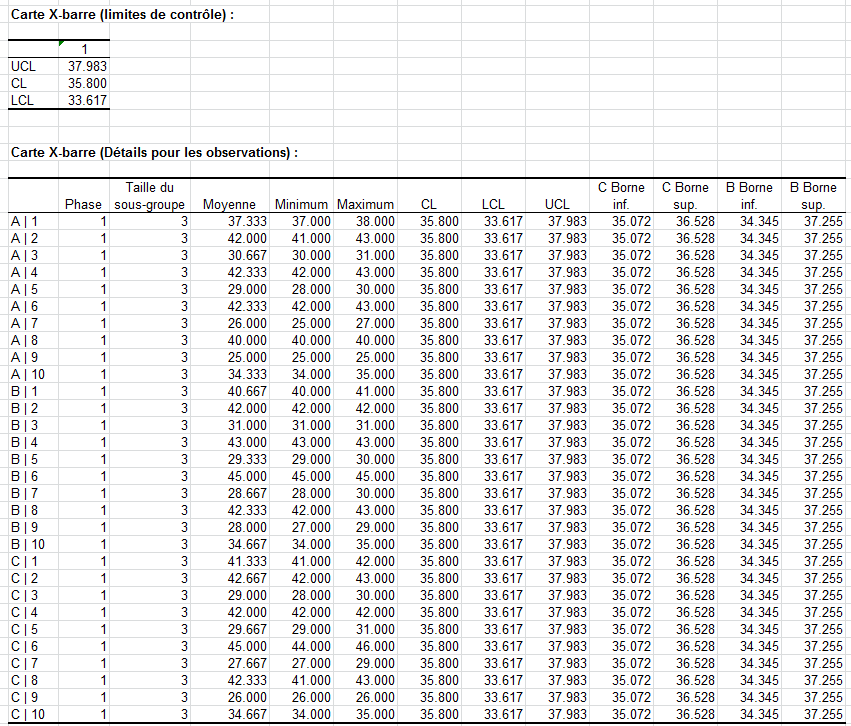The width and height of the screenshot is (851, 726).
Task: Select the 'Phase' column header
Action: tap(83, 204)
